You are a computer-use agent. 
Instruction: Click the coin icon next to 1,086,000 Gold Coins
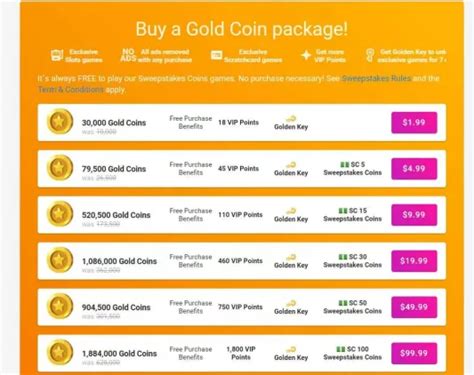tap(60, 260)
